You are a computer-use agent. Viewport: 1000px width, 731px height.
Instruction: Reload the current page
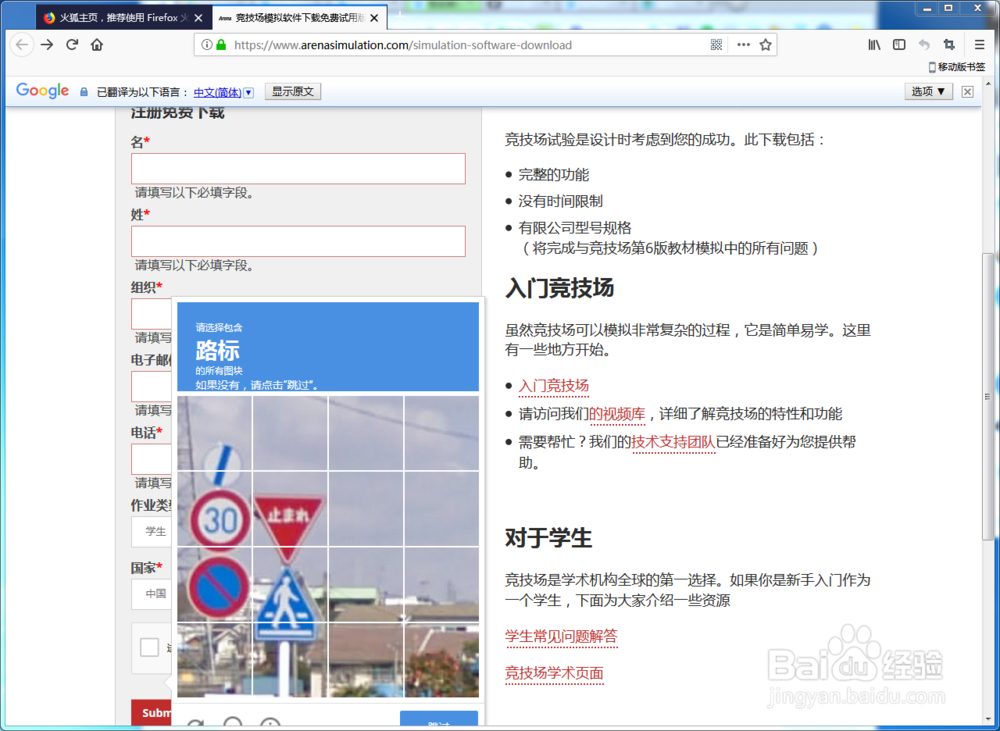point(72,45)
